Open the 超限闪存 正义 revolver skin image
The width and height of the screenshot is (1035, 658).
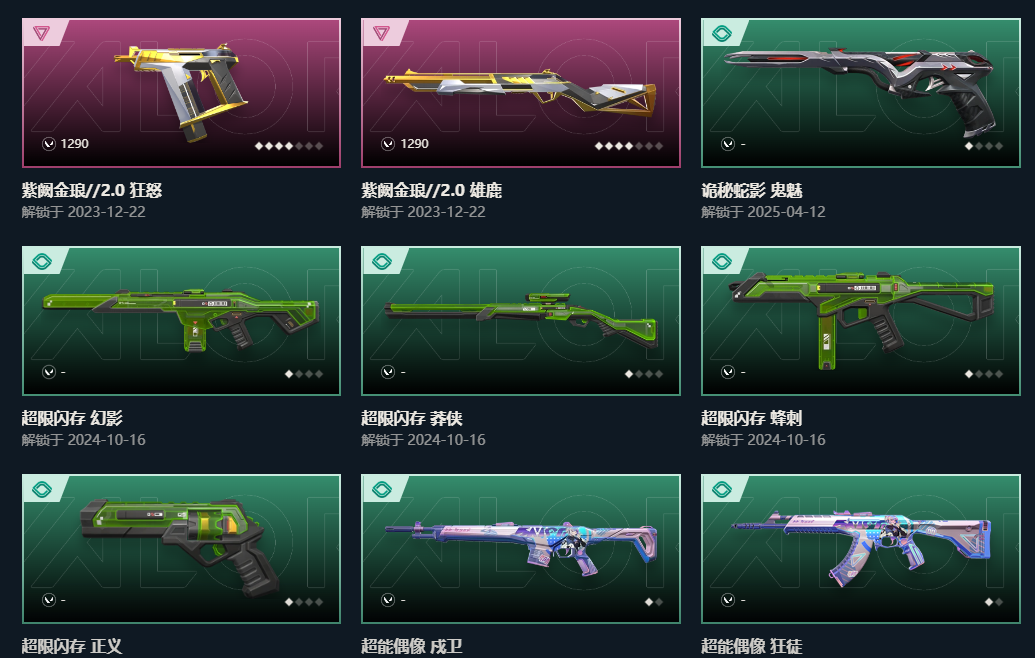point(182,549)
